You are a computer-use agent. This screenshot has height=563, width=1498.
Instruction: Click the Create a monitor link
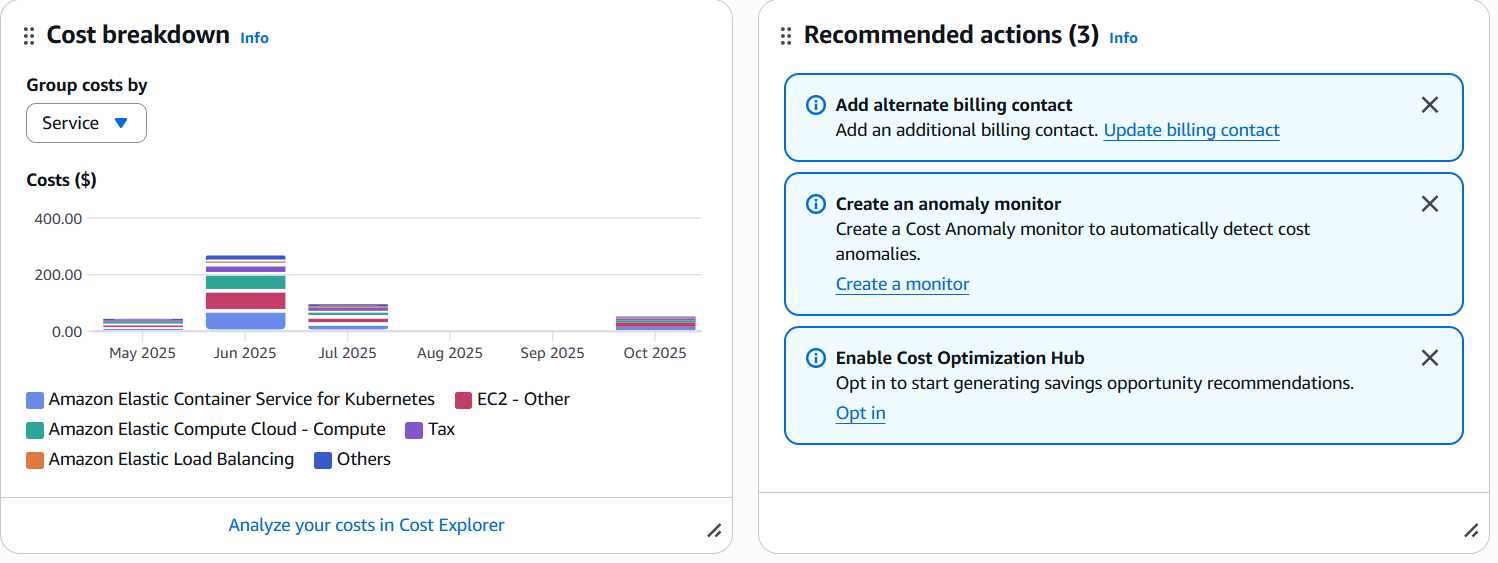click(902, 284)
